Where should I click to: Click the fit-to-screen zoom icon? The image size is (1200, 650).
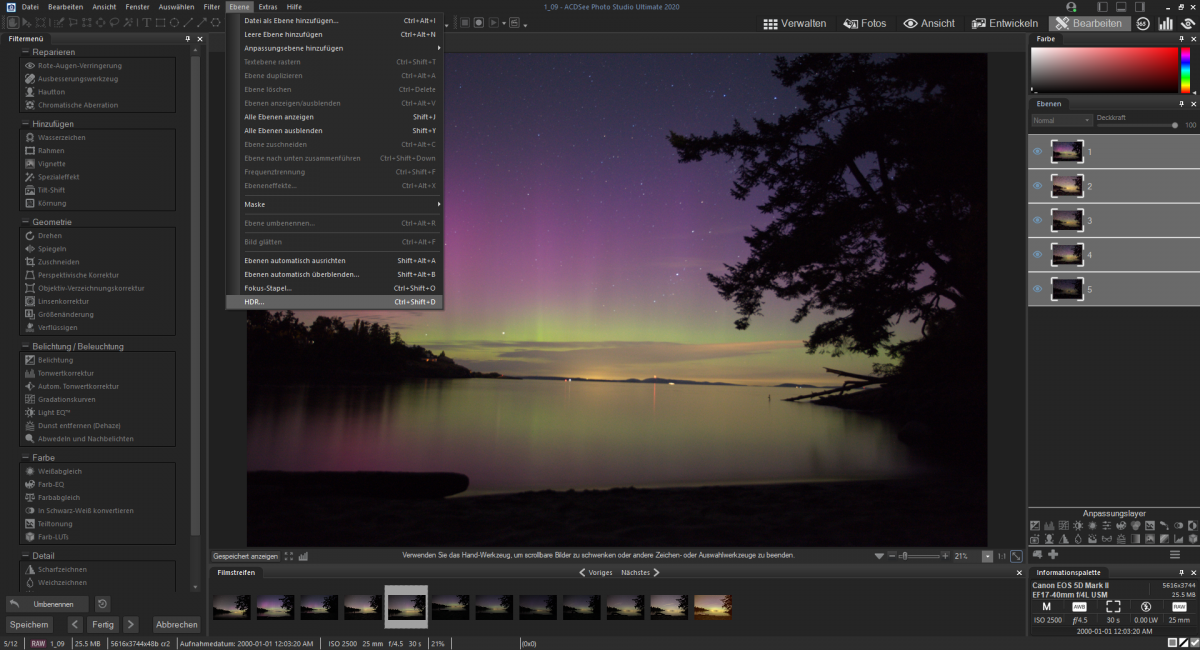[1016, 556]
